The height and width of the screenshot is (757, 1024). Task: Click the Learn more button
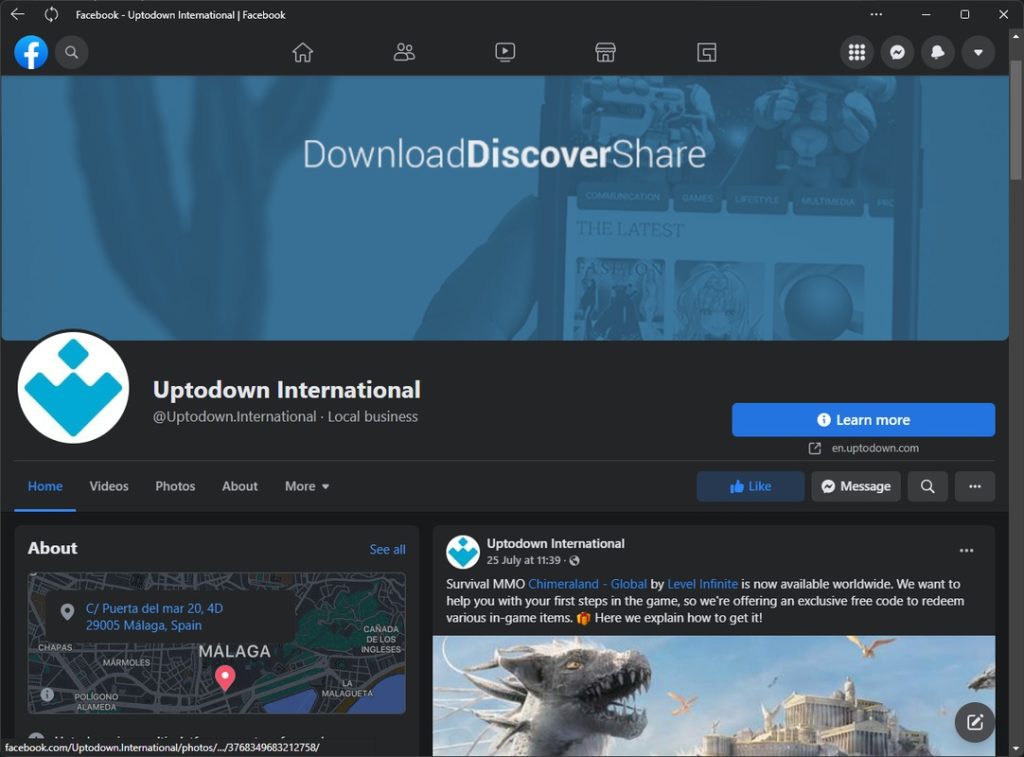tap(863, 419)
